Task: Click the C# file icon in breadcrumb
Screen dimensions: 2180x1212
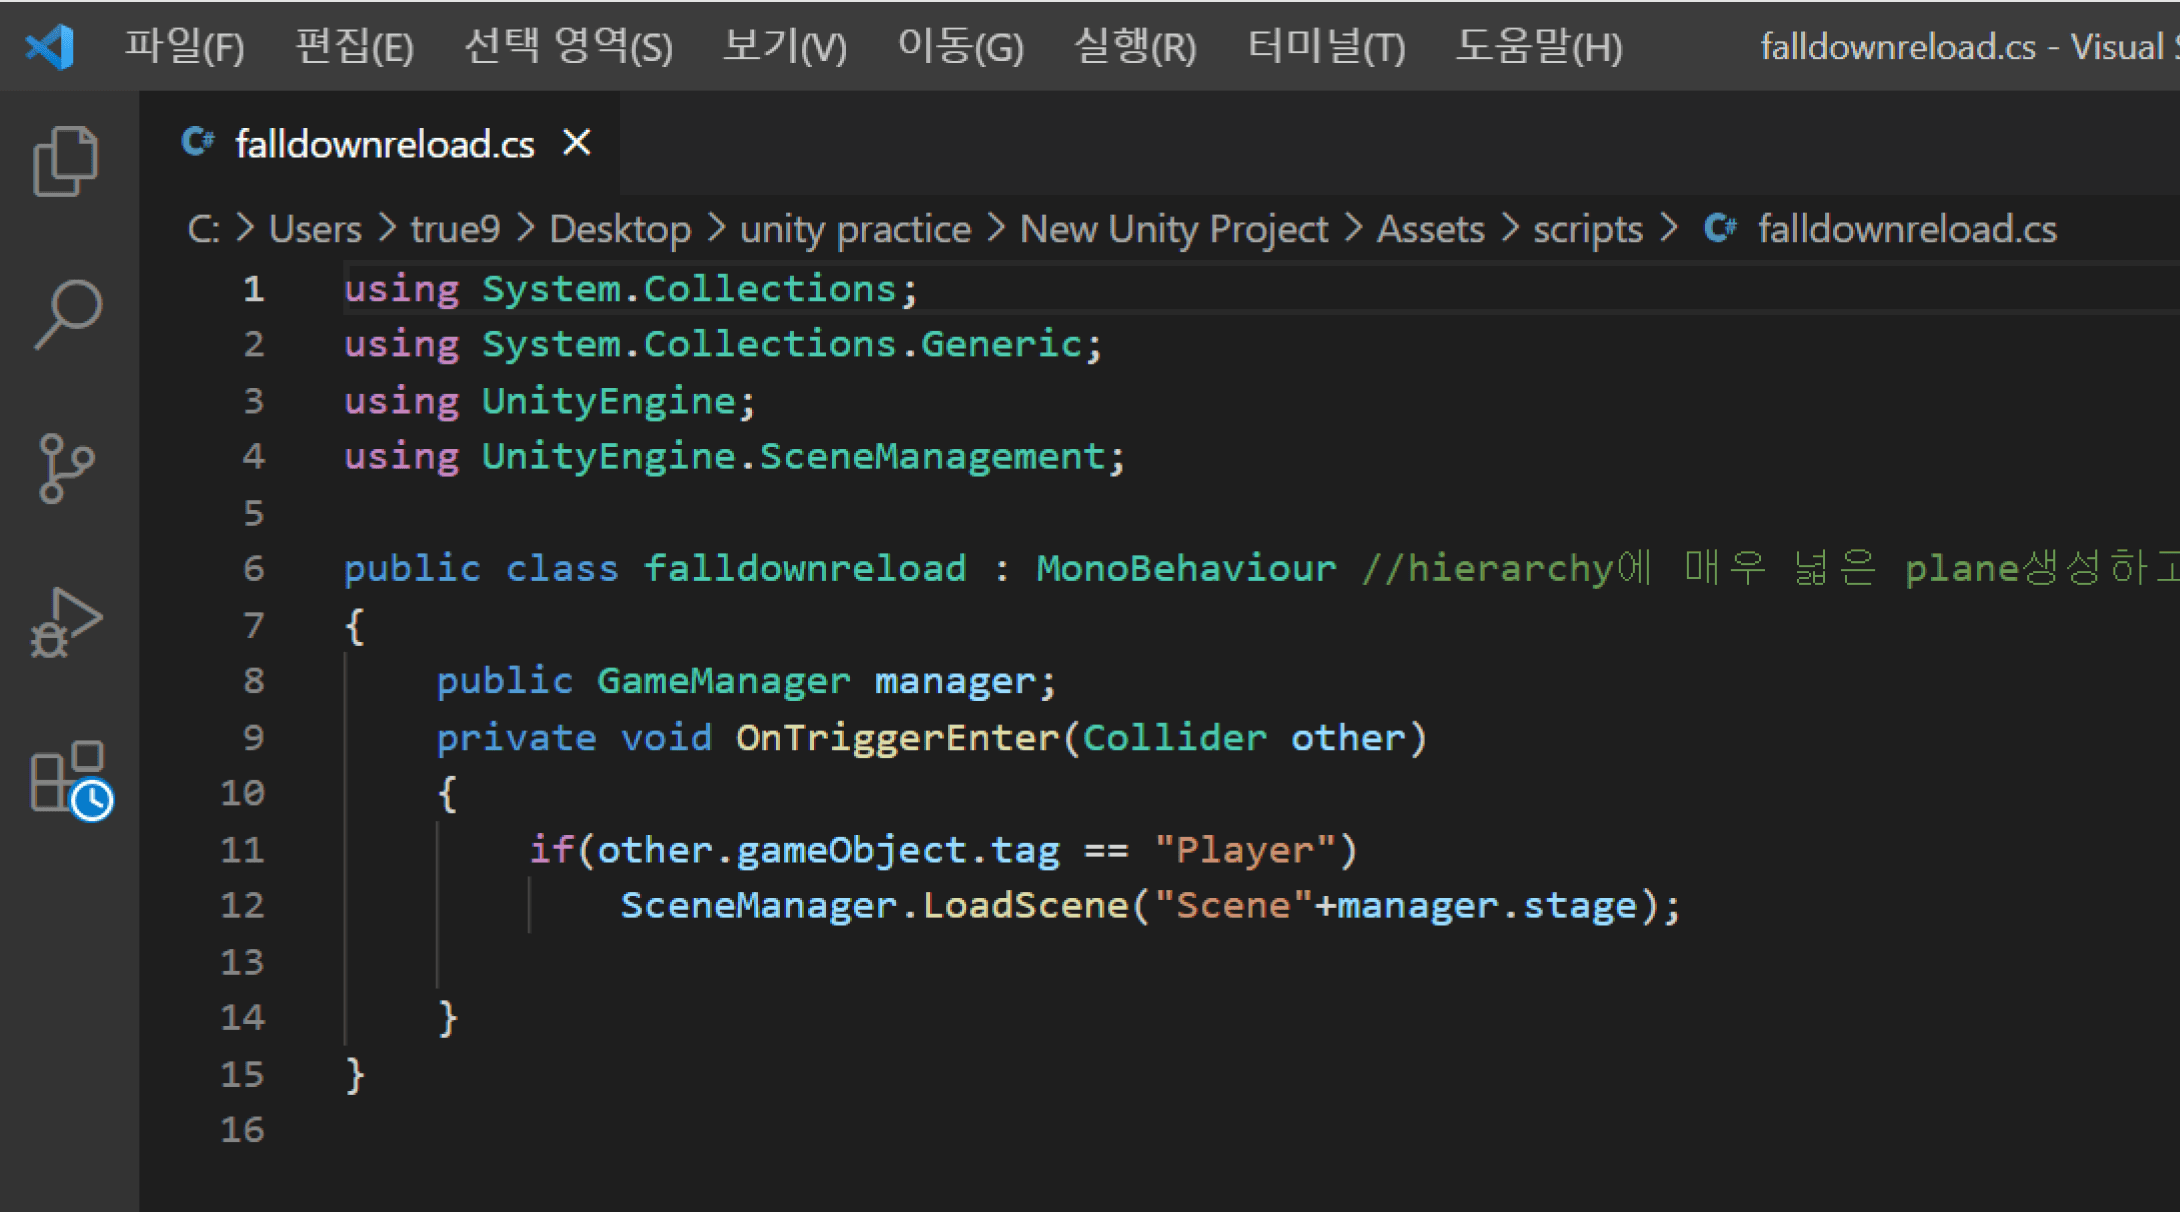Action: 1720,229
